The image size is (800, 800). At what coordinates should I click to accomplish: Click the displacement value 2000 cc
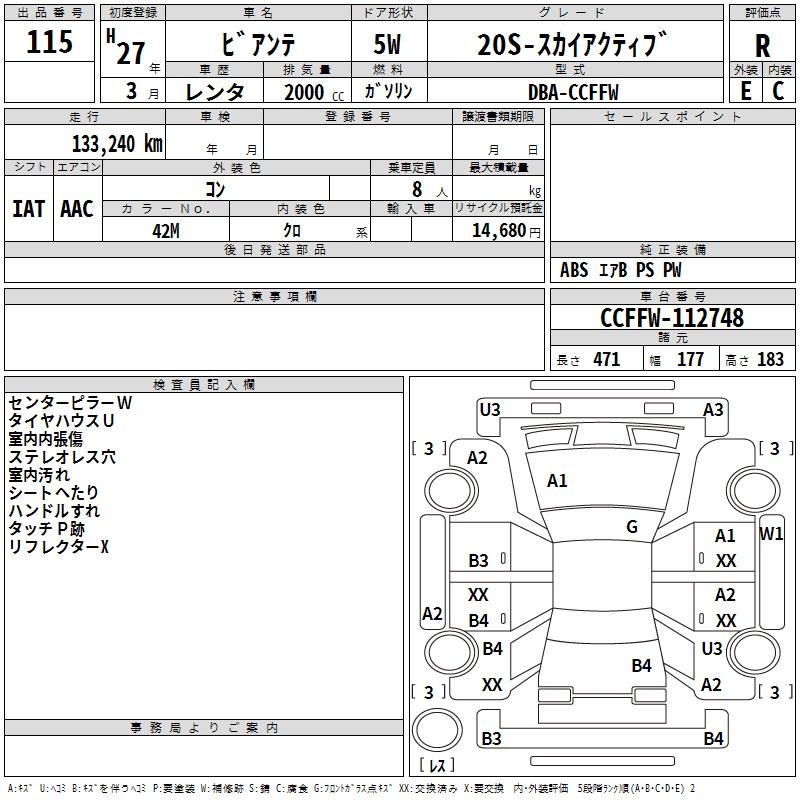click(314, 92)
